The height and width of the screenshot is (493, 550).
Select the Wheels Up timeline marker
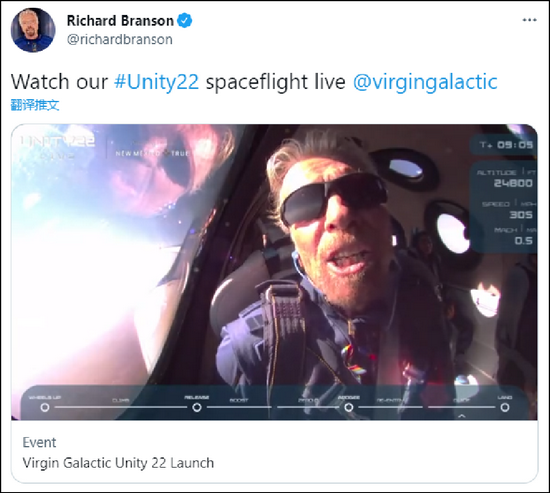point(45,407)
